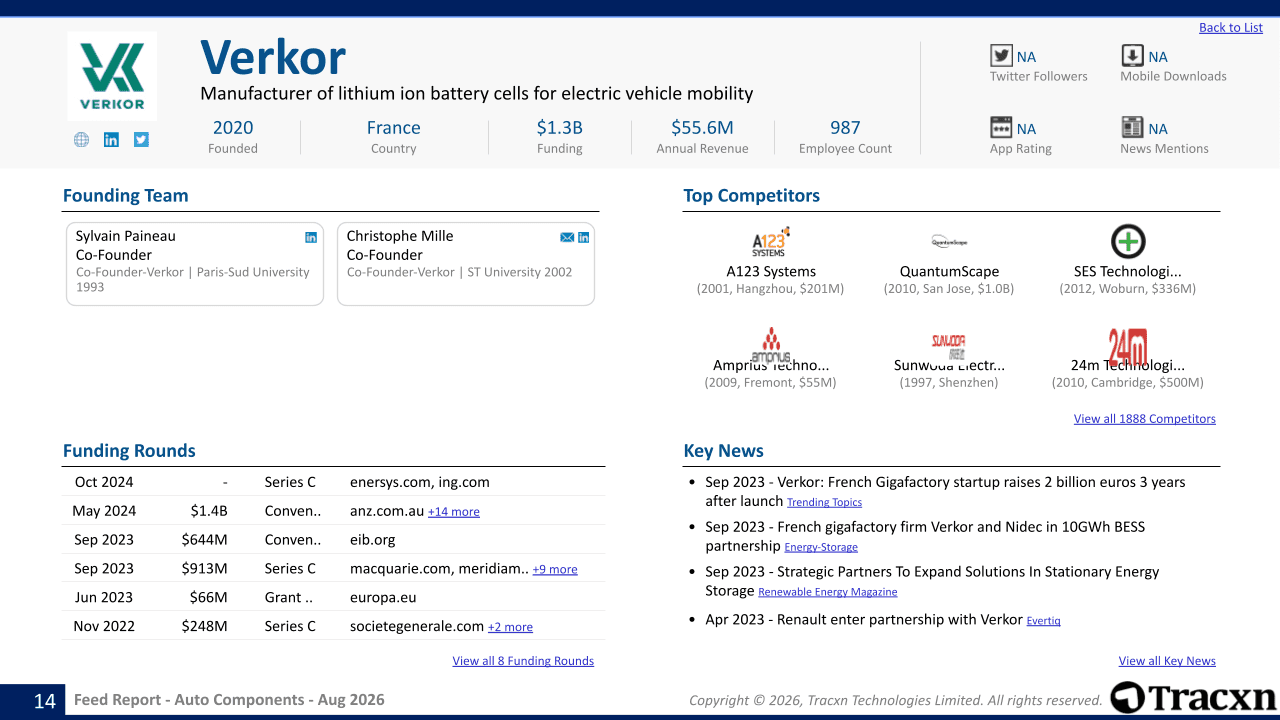Click the "SES Technologi..." competitor name

[x=1128, y=271]
